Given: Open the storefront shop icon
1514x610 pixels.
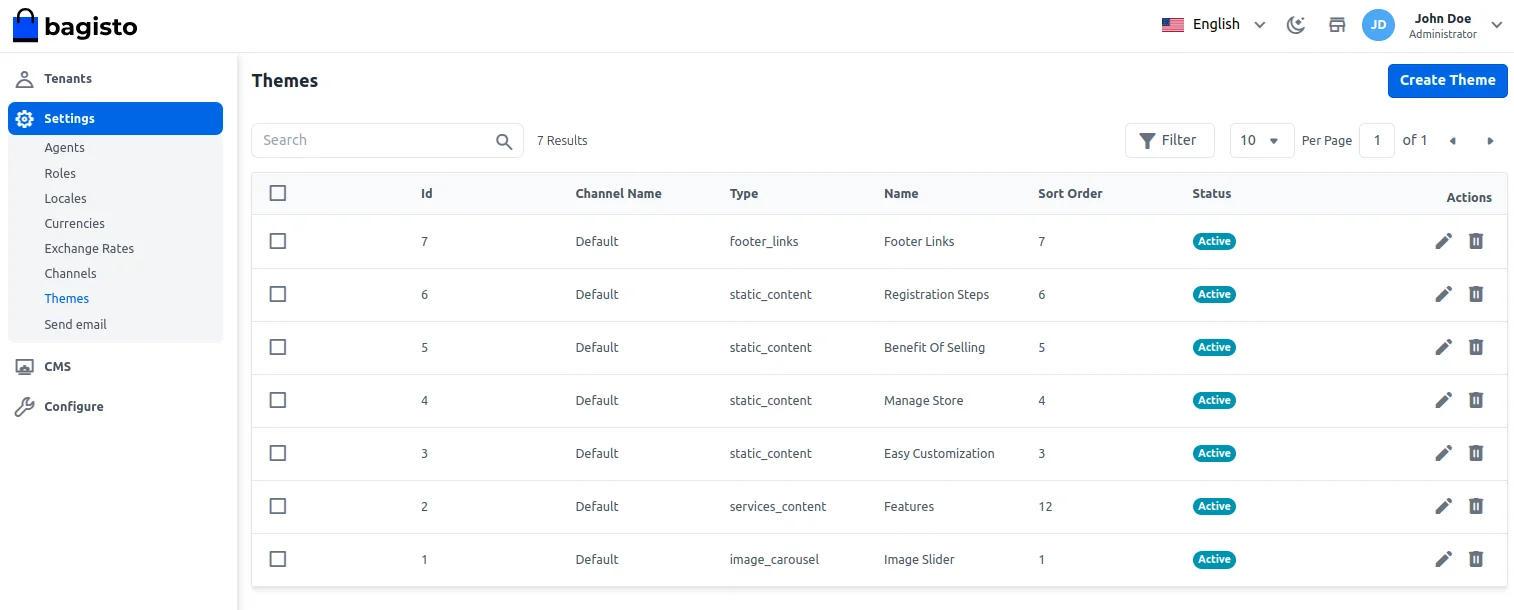Looking at the screenshot, I should [1337, 25].
